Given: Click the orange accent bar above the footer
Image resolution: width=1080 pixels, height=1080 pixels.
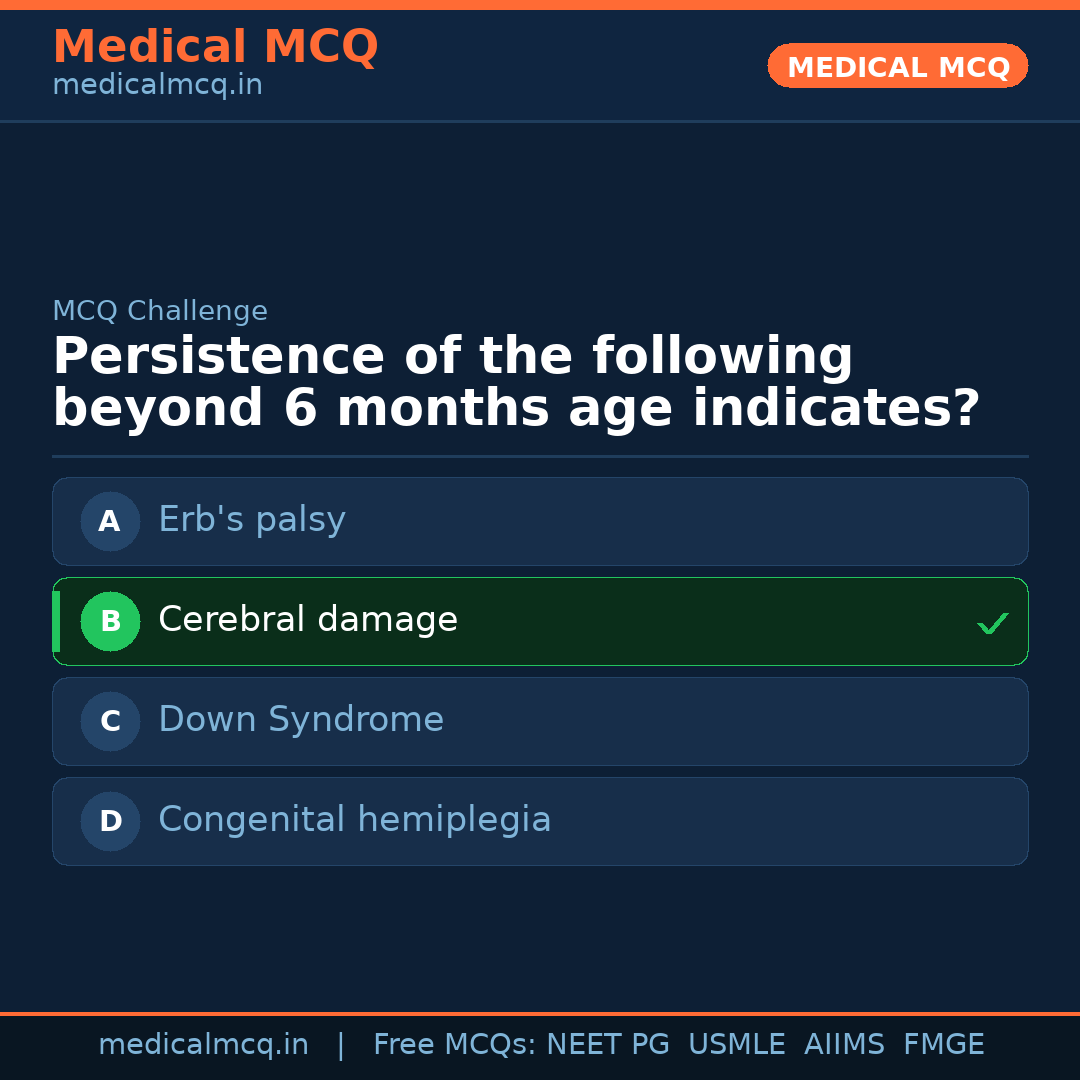Looking at the screenshot, I should coord(540,1012).
